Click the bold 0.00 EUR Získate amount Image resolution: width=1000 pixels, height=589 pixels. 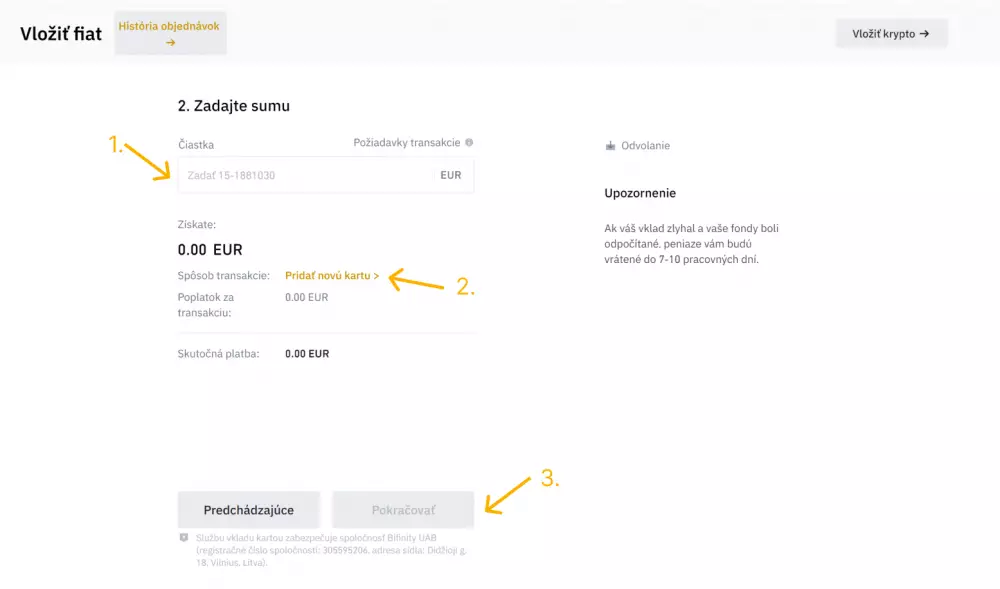pyautogui.click(x=210, y=250)
